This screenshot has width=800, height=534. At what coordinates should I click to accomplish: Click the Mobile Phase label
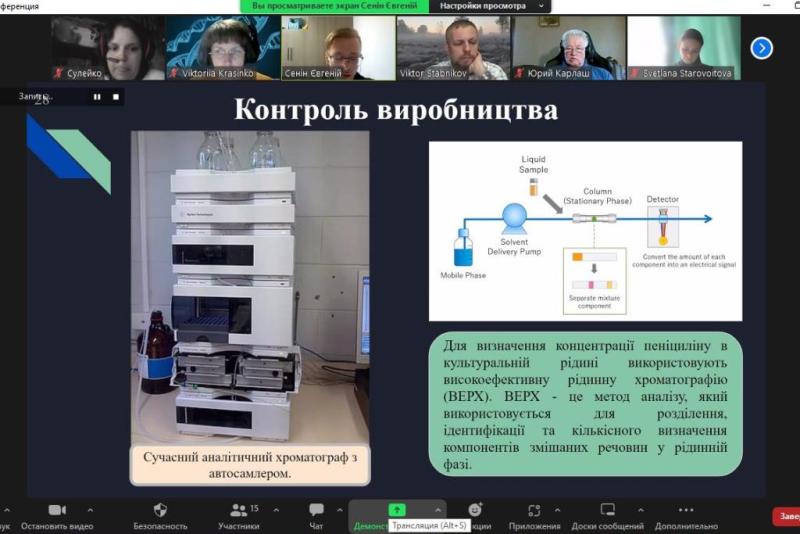click(x=463, y=275)
